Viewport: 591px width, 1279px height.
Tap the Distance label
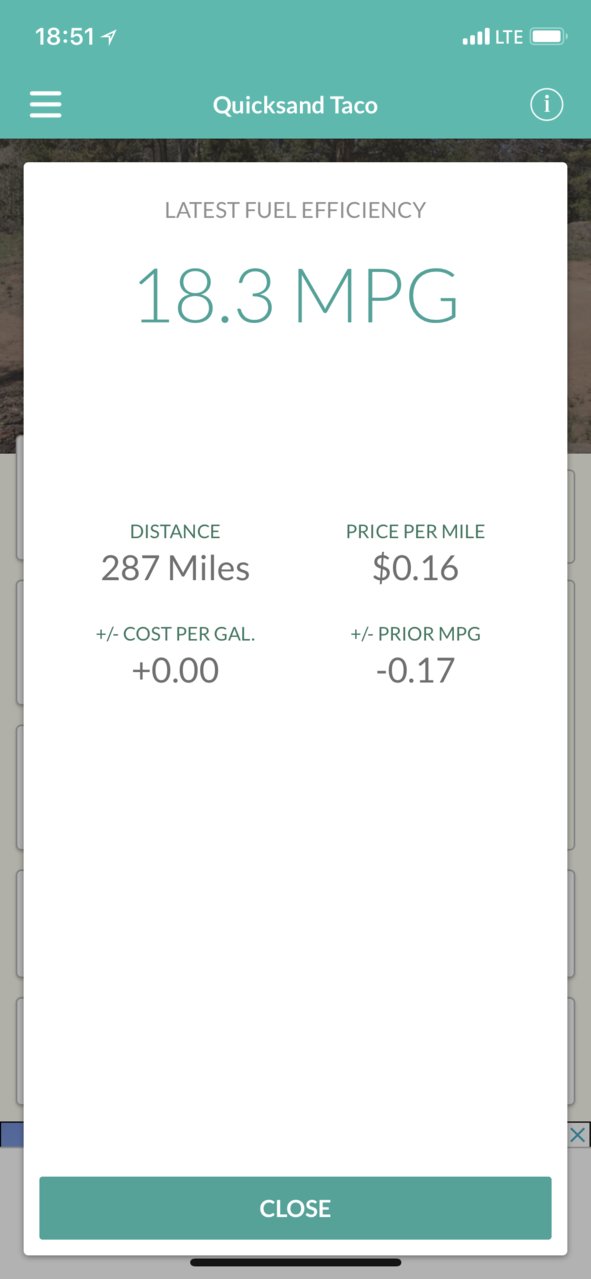pyautogui.click(x=175, y=532)
